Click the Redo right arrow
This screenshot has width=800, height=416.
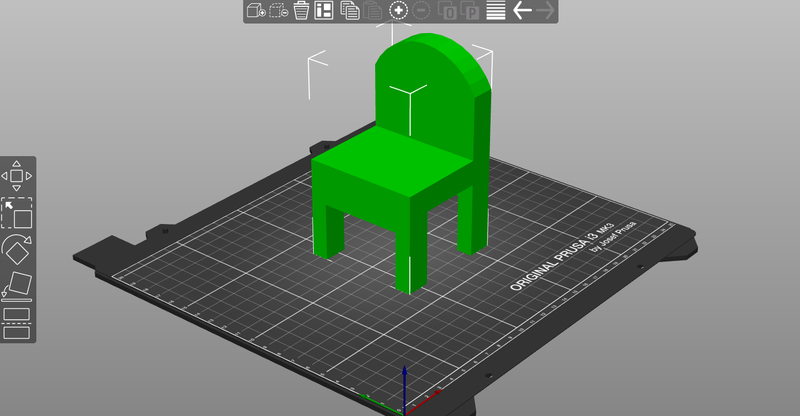click(545, 10)
